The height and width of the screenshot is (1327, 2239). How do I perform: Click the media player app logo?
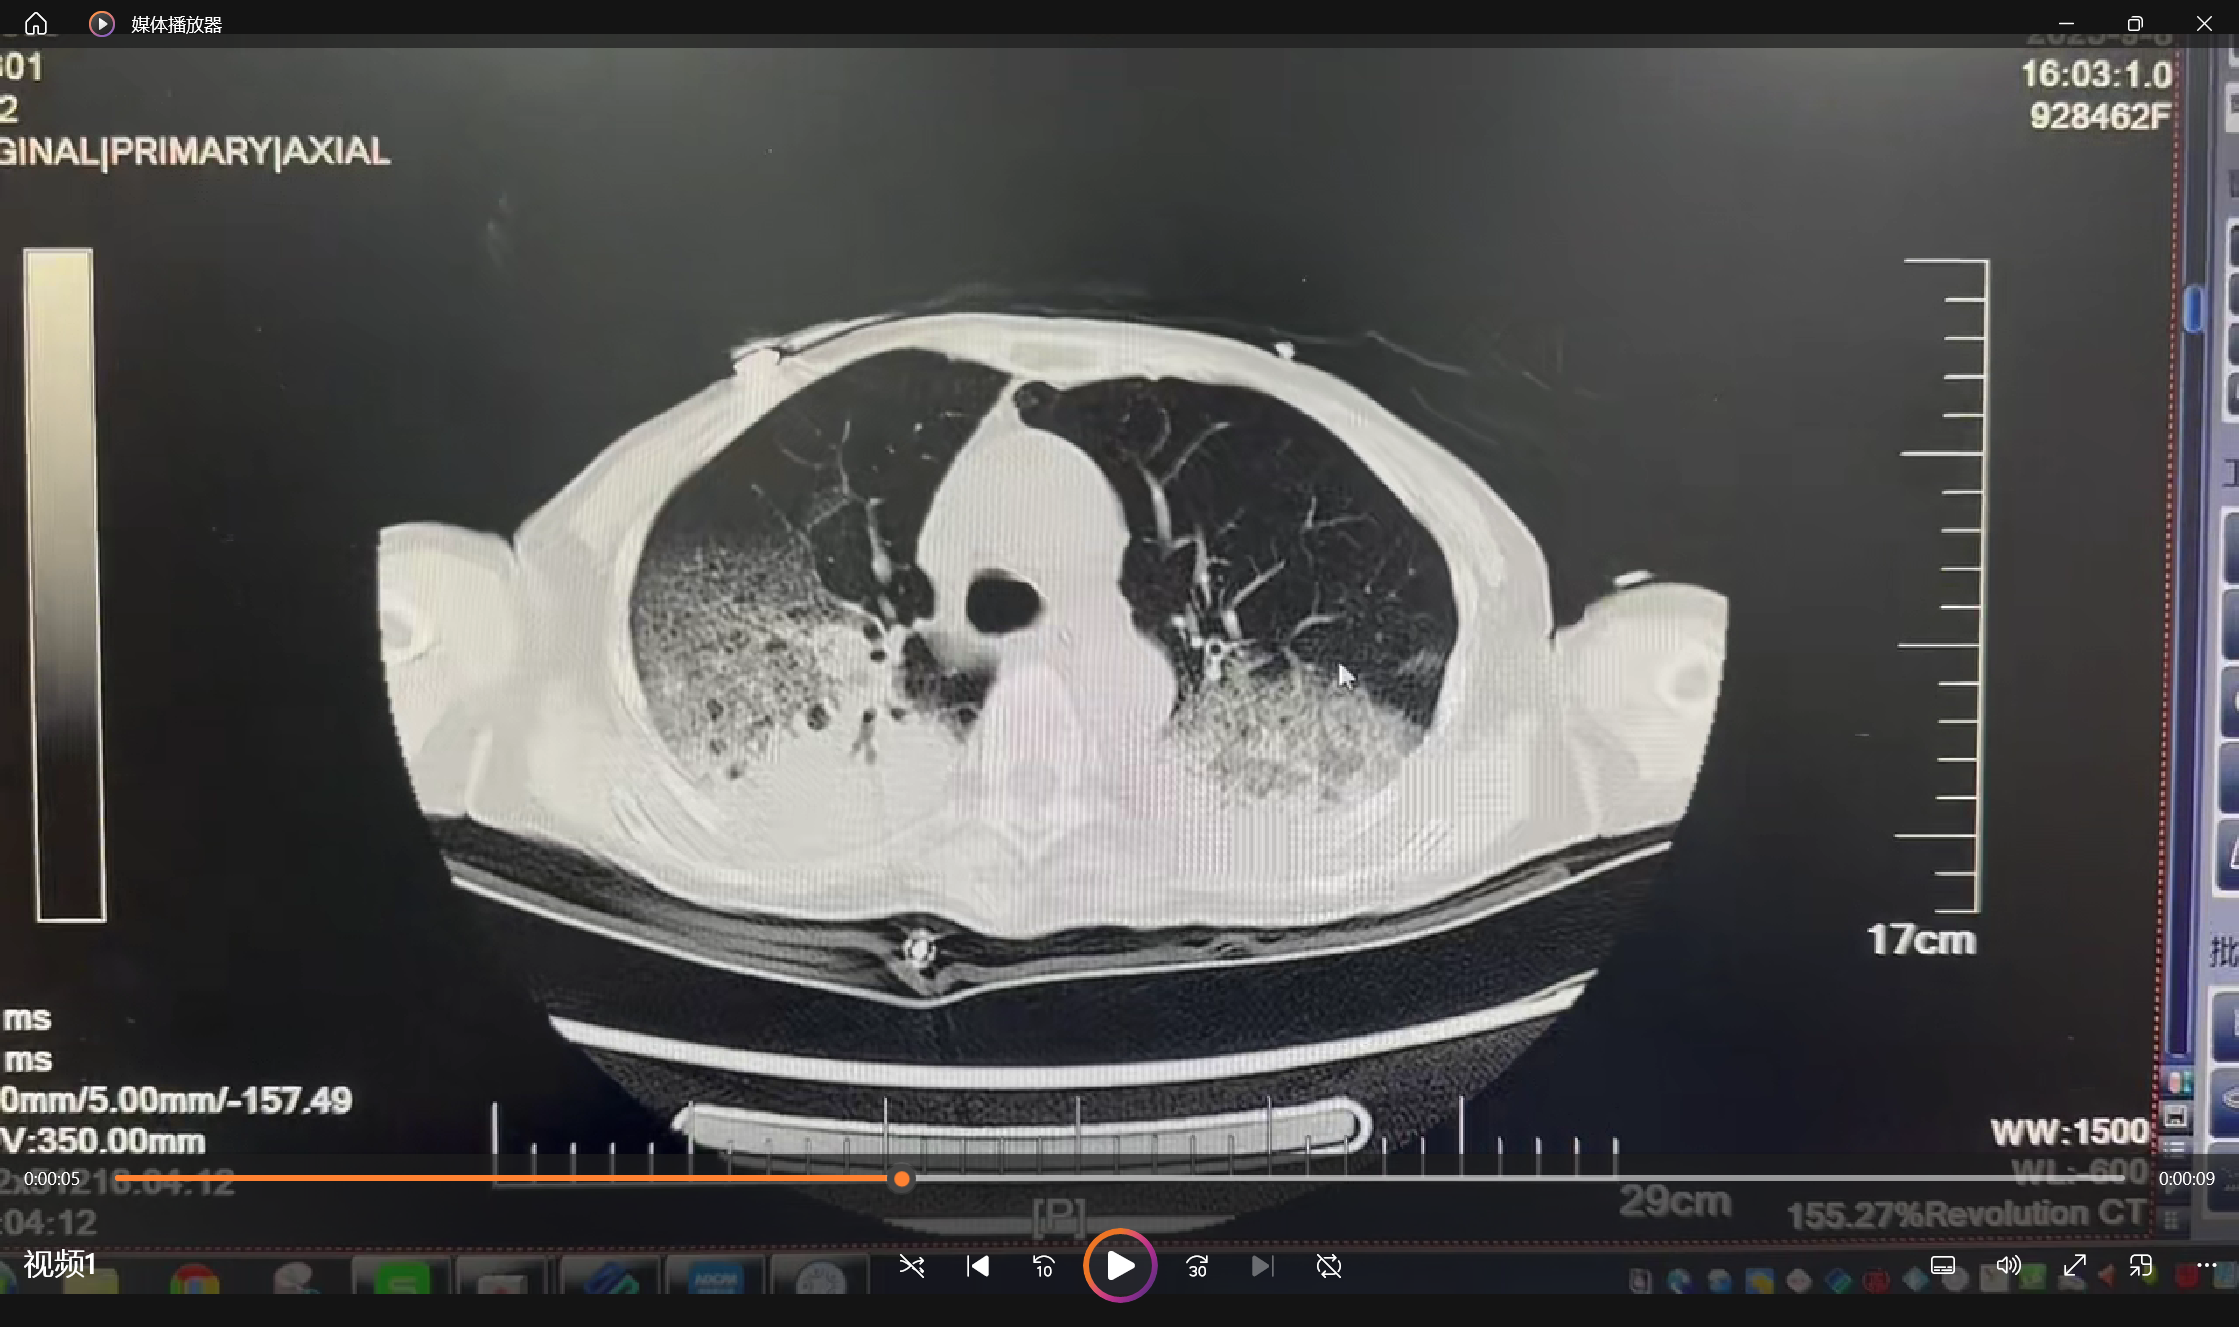pyautogui.click(x=101, y=23)
